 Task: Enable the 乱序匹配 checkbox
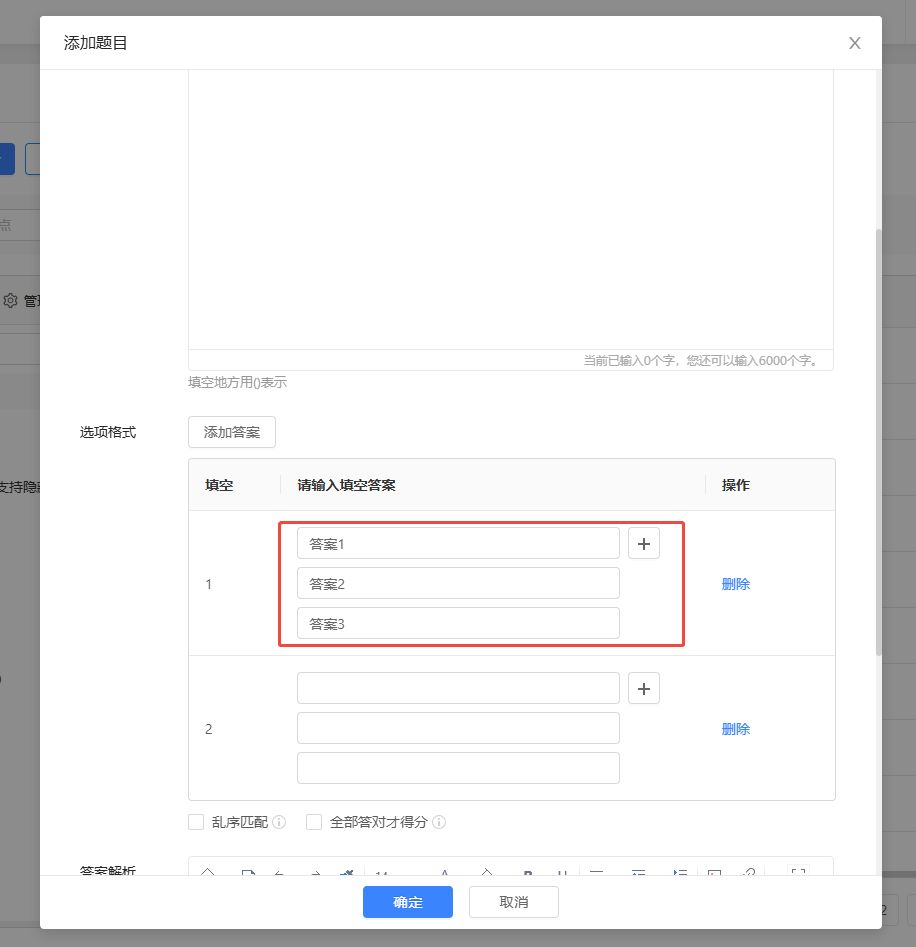tap(196, 822)
